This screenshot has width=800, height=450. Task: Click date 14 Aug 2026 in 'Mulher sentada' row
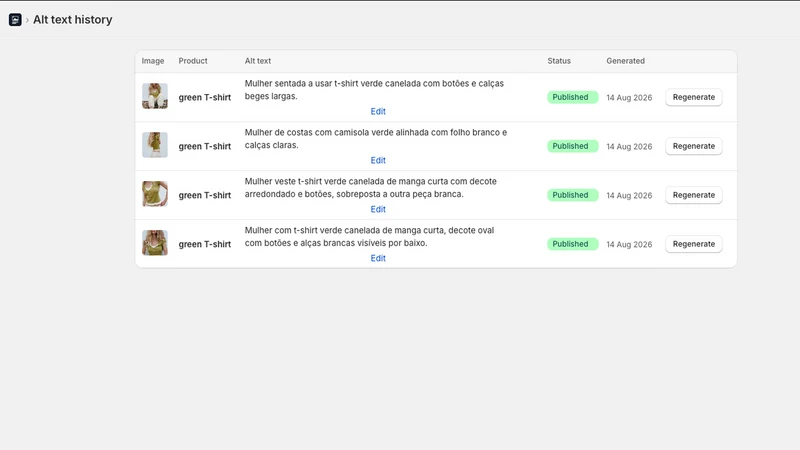(x=629, y=97)
